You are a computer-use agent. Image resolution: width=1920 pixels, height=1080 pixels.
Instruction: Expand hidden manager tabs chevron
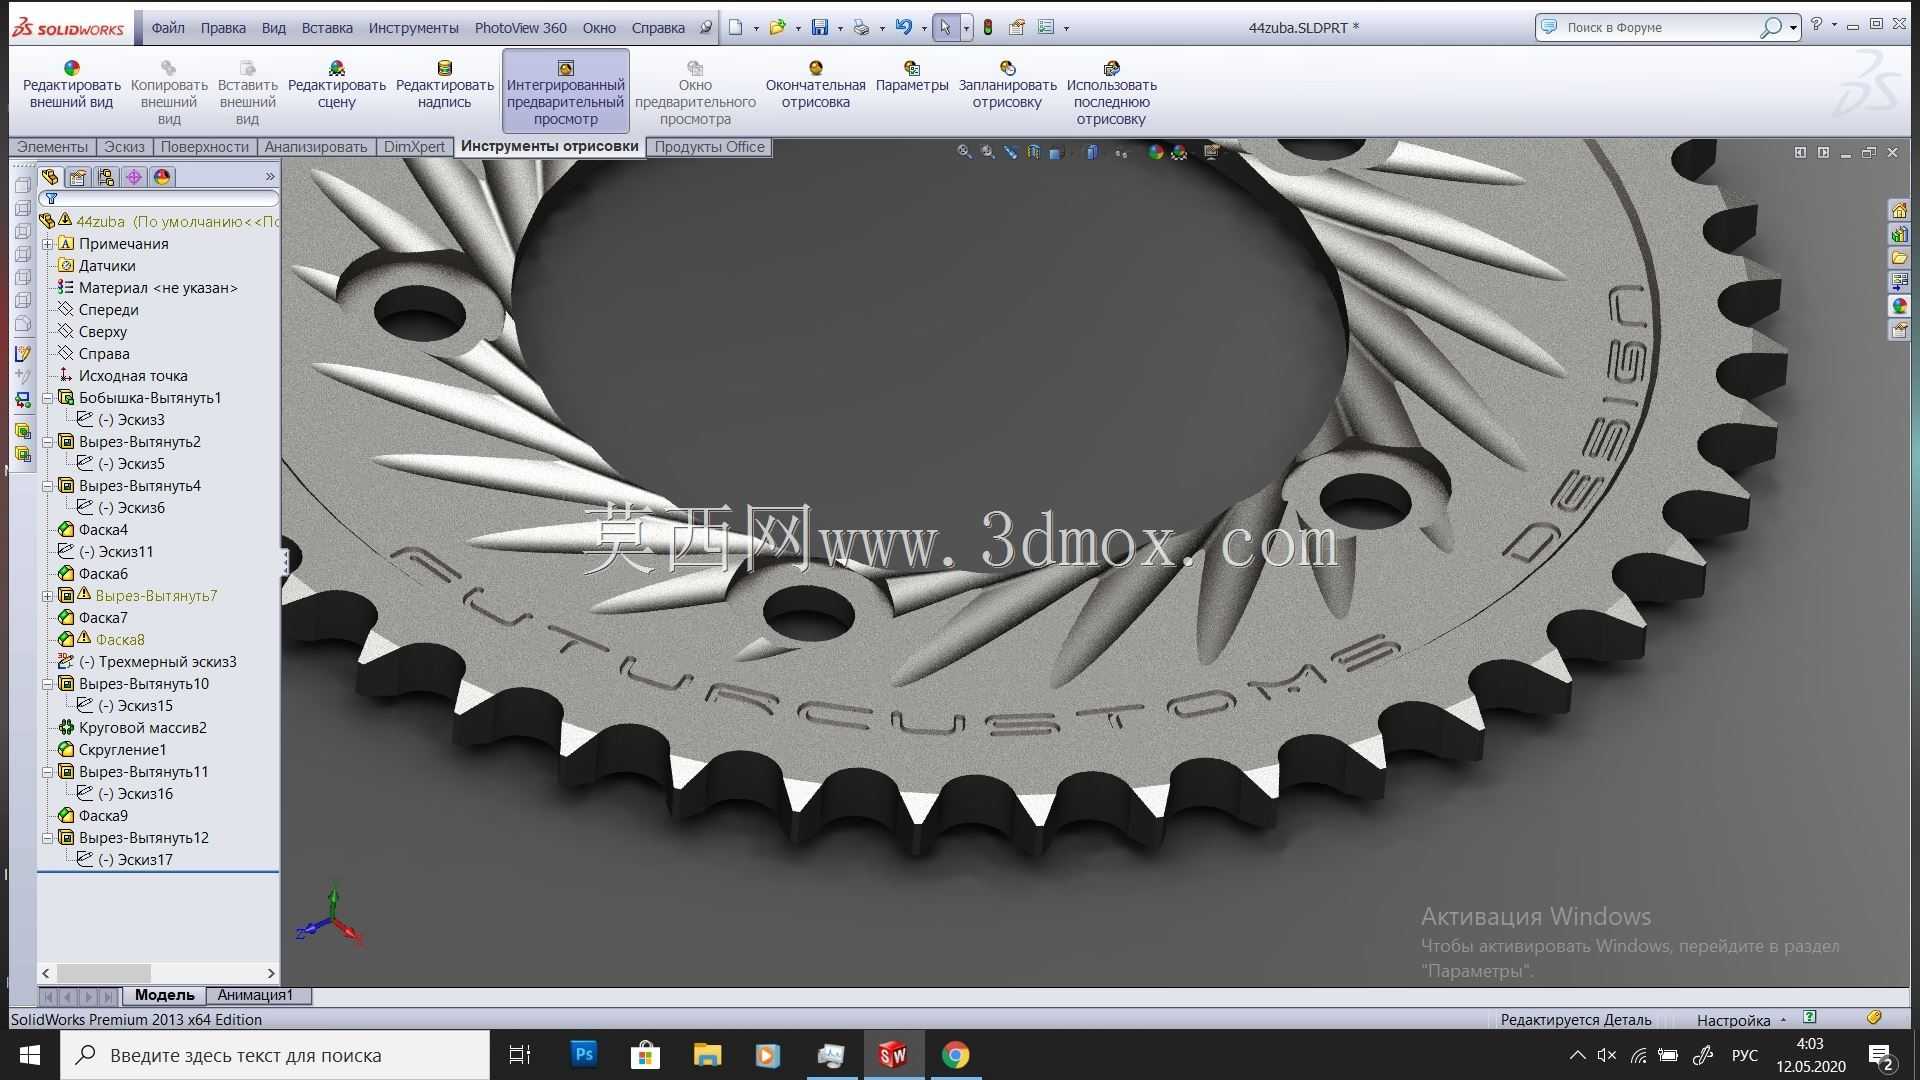[270, 177]
